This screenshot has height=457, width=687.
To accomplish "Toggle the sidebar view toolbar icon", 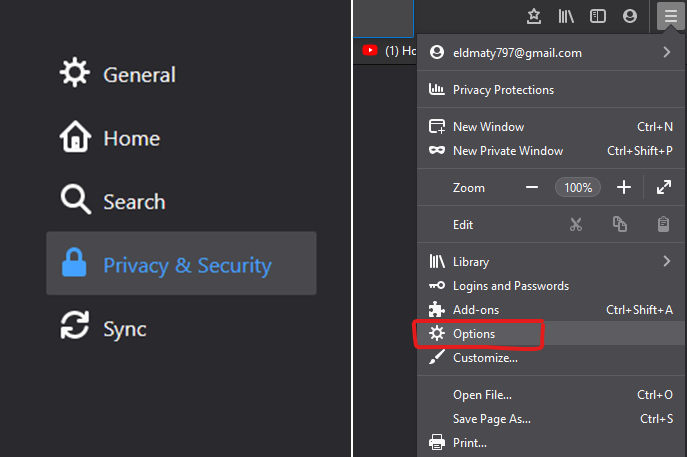I will 598,16.
